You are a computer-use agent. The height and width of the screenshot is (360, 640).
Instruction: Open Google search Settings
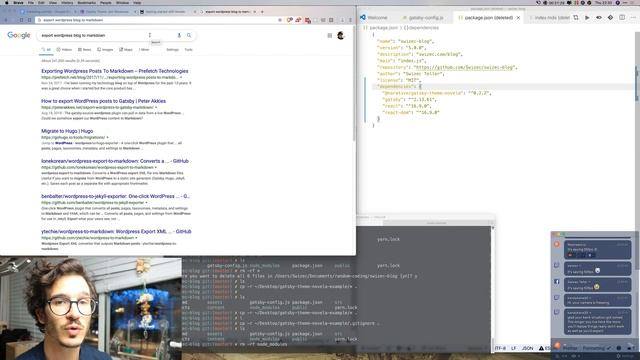click(173, 50)
